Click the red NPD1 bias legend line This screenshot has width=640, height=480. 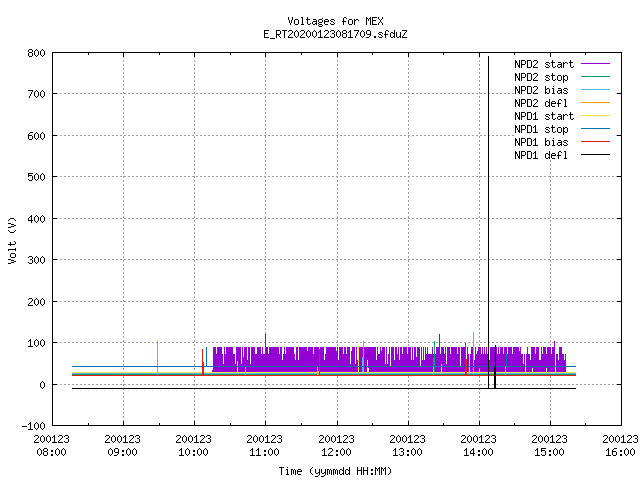coord(596,142)
